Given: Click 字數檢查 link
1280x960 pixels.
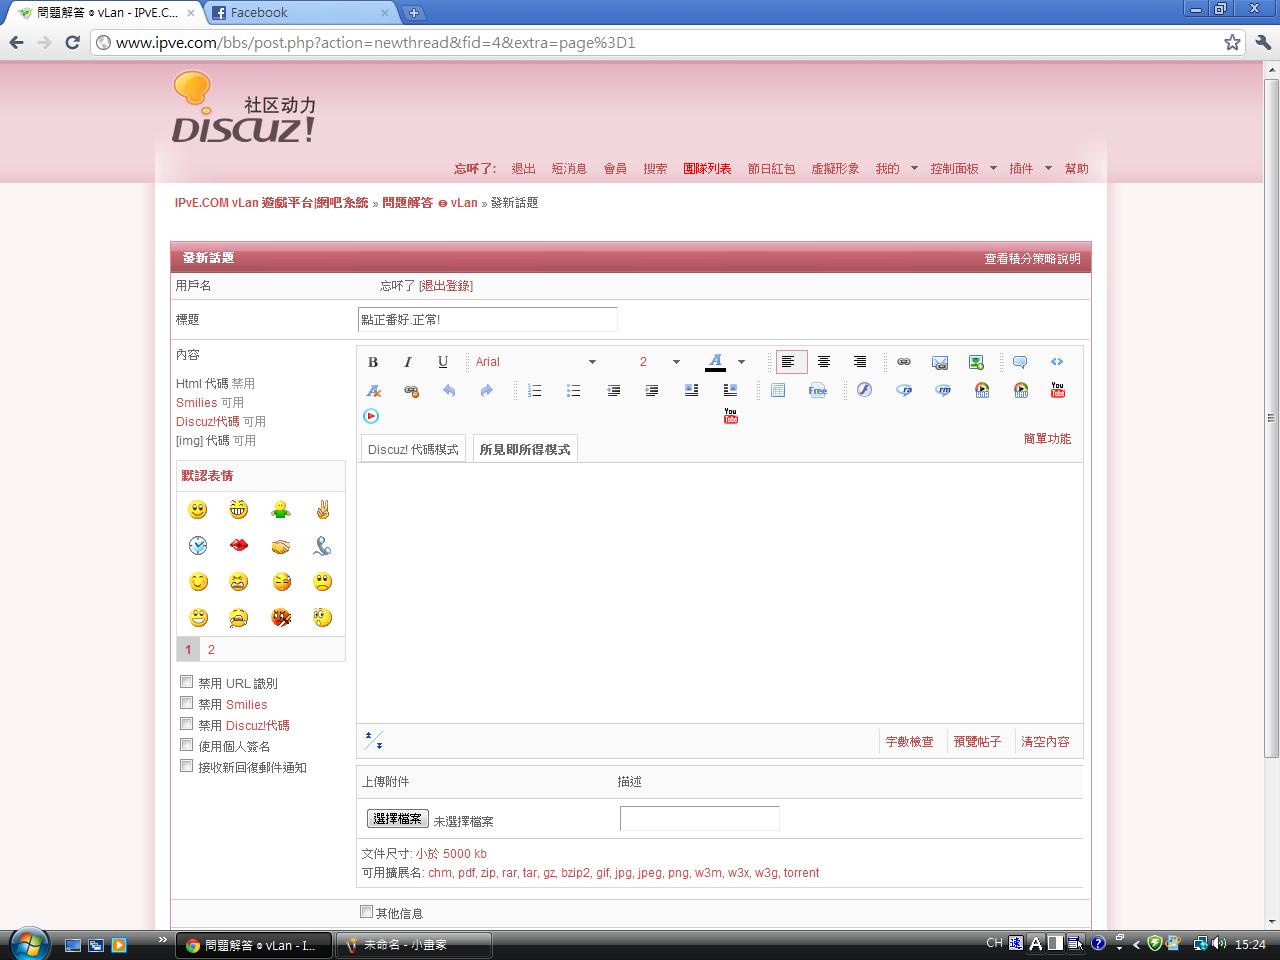Looking at the screenshot, I should pos(909,741).
